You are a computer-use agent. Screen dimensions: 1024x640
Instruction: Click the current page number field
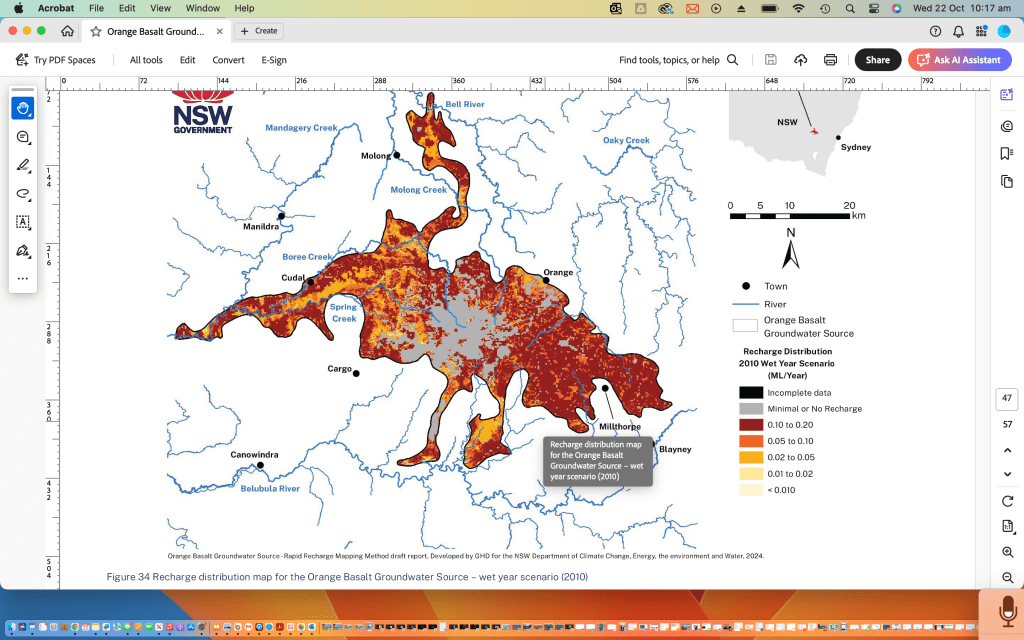click(x=1006, y=399)
